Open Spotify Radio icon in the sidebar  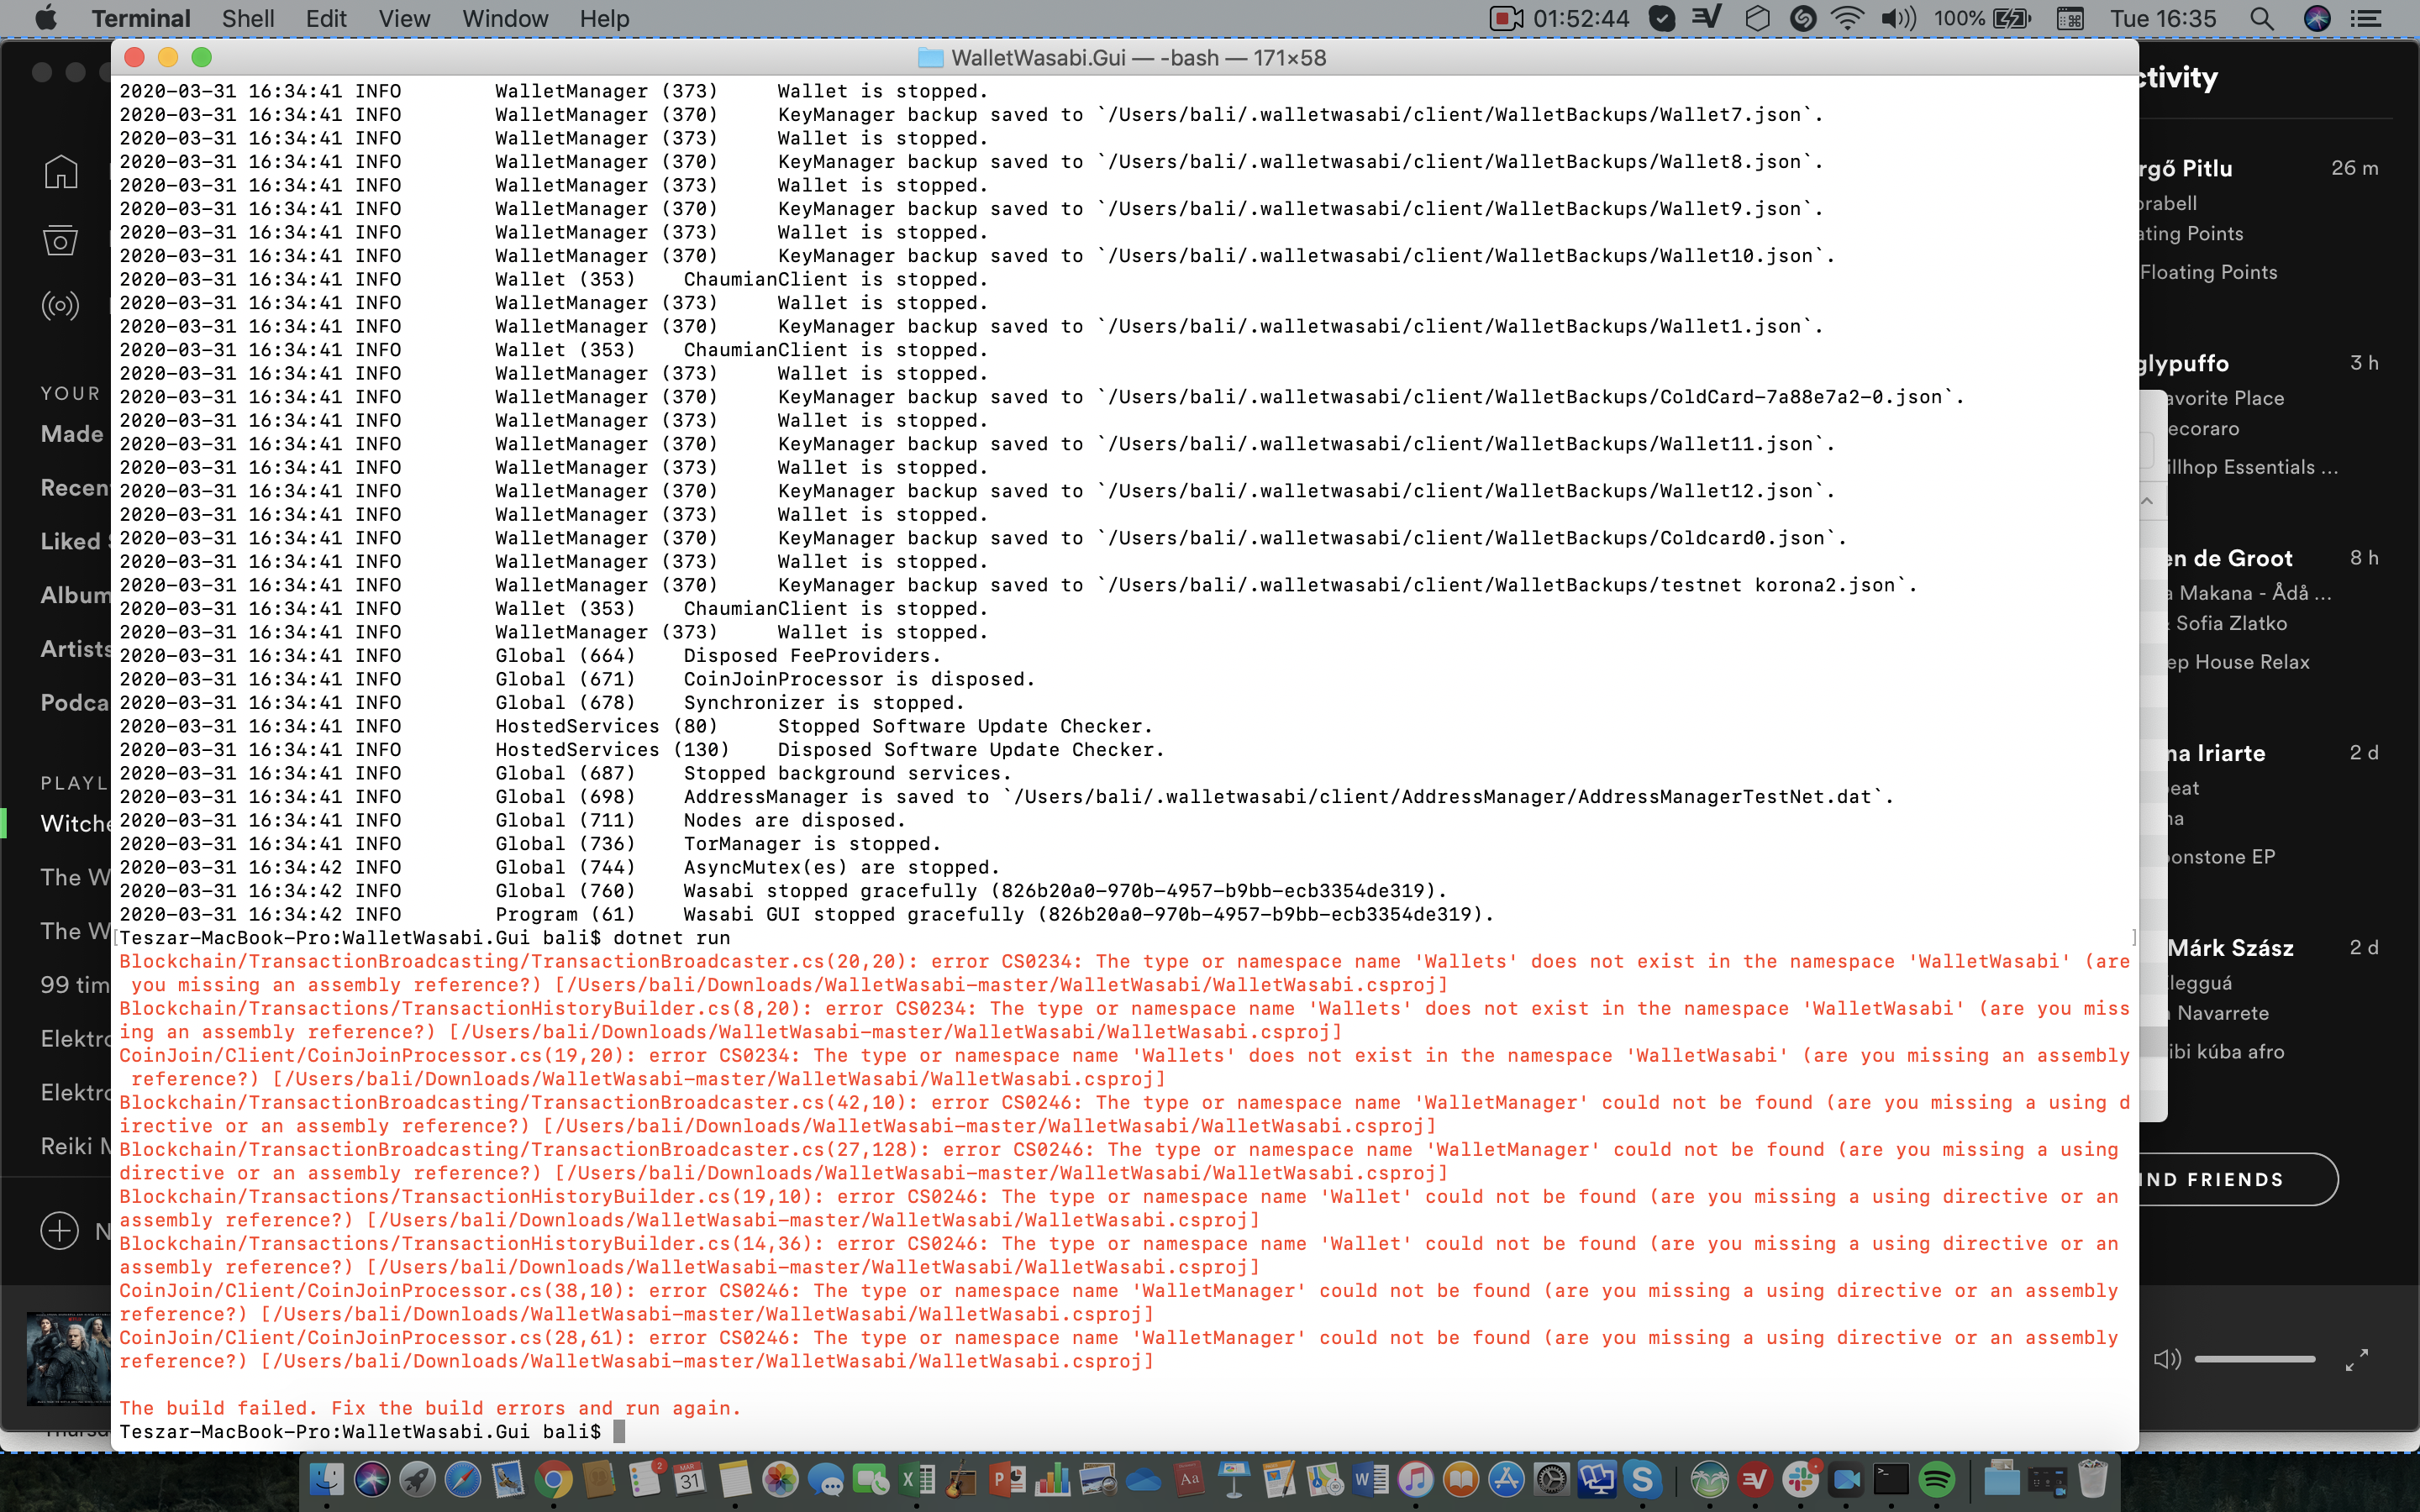coord(60,305)
